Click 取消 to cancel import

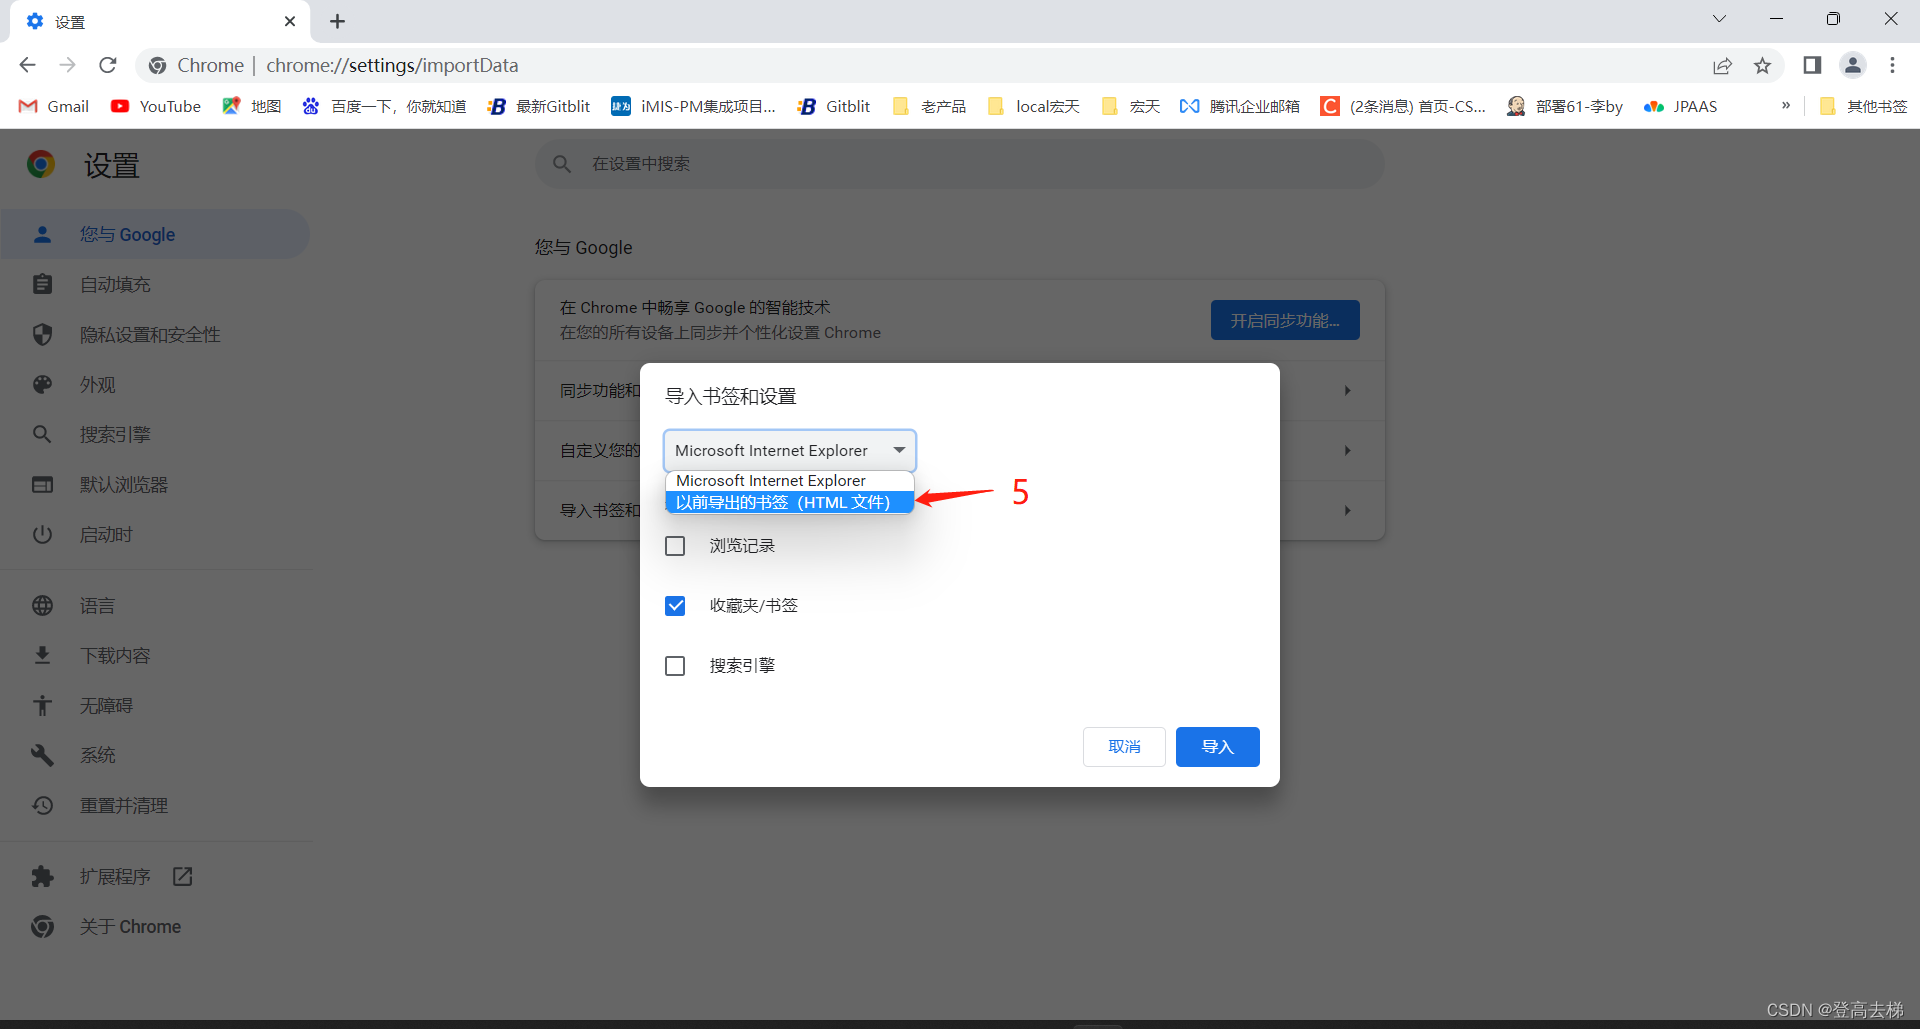(1124, 747)
